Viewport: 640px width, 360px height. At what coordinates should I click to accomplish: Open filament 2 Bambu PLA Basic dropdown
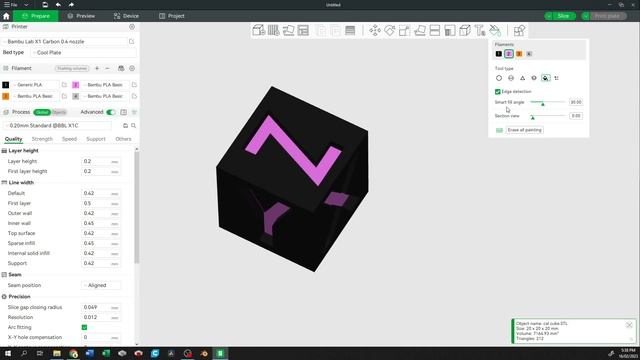pyautogui.click(x=105, y=85)
